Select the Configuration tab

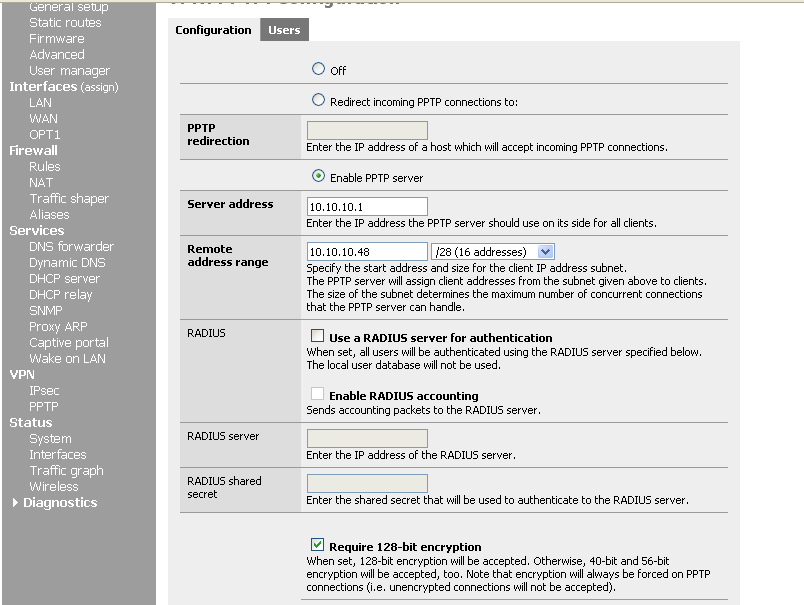213,30
